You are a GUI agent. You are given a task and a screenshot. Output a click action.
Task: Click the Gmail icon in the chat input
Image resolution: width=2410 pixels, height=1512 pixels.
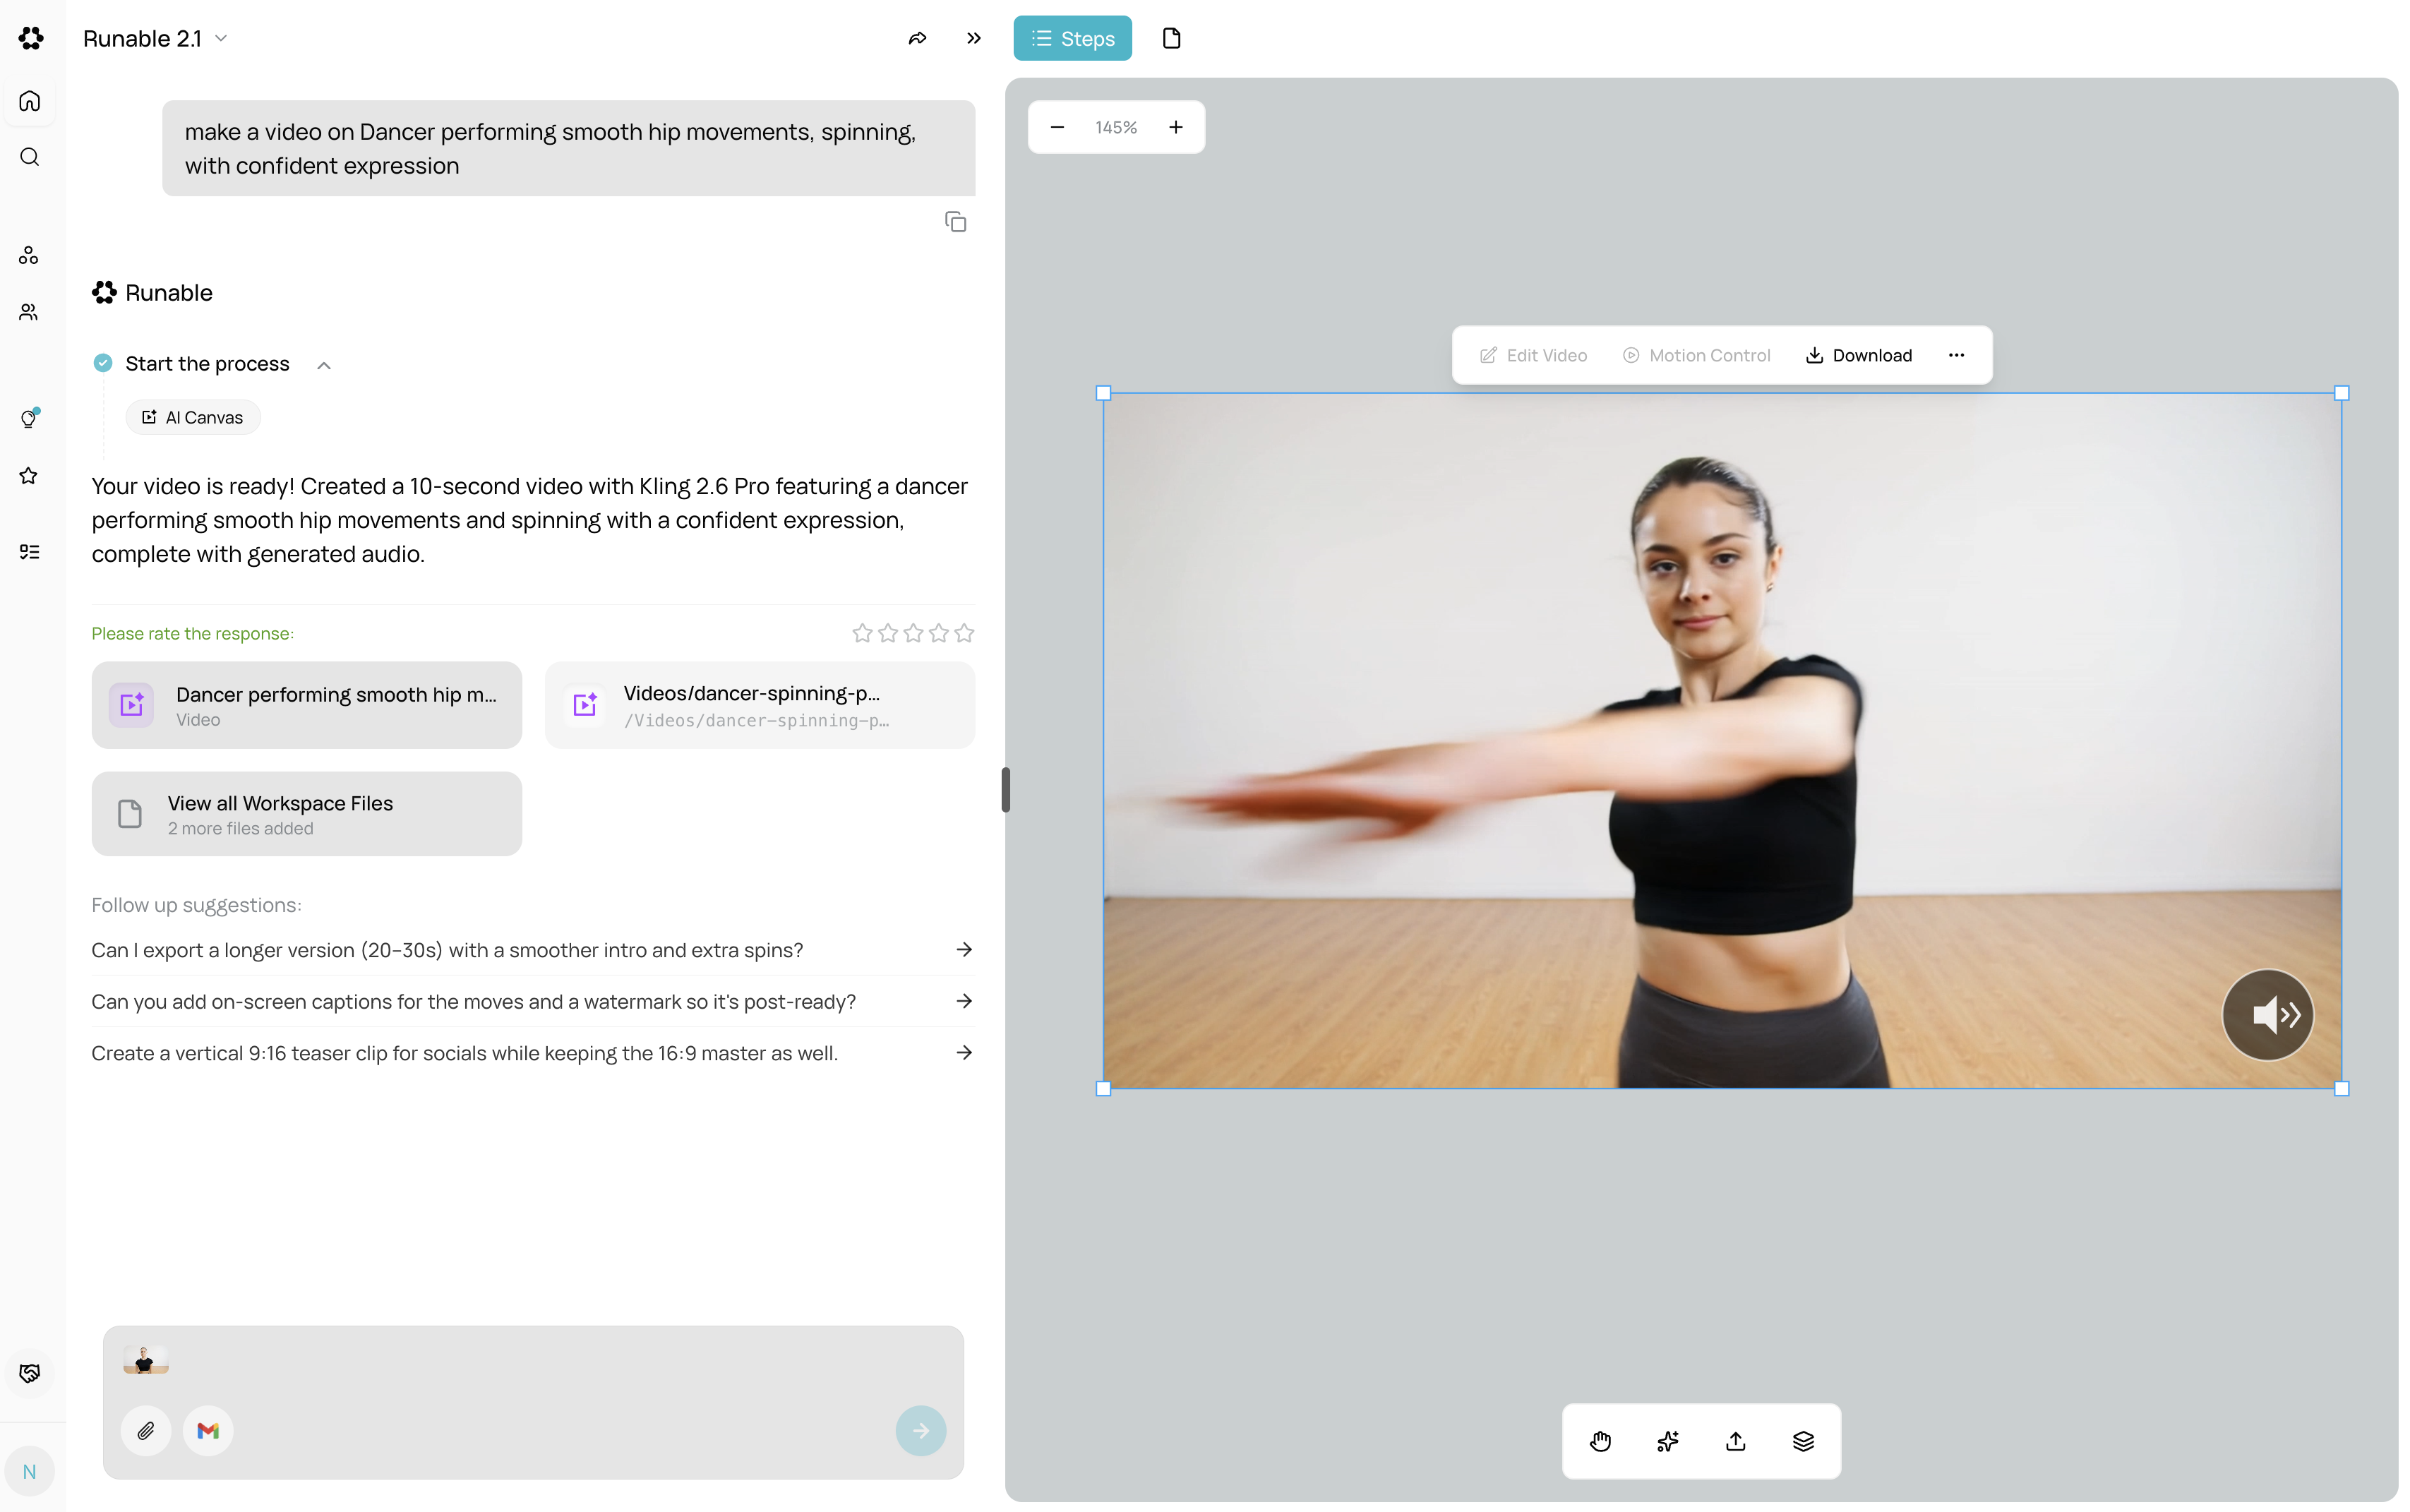[208, 1431]
